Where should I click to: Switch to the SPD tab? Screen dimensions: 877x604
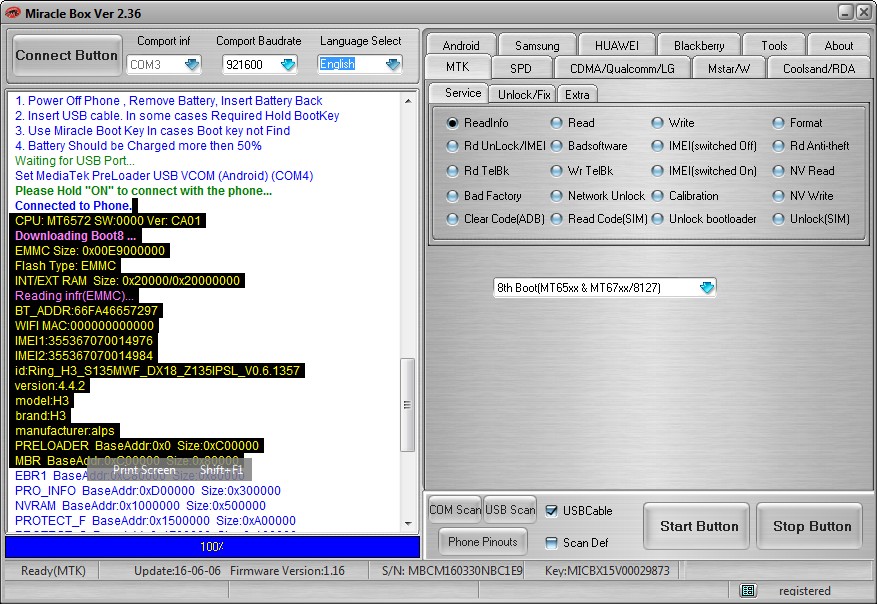[x=521, y=68]
